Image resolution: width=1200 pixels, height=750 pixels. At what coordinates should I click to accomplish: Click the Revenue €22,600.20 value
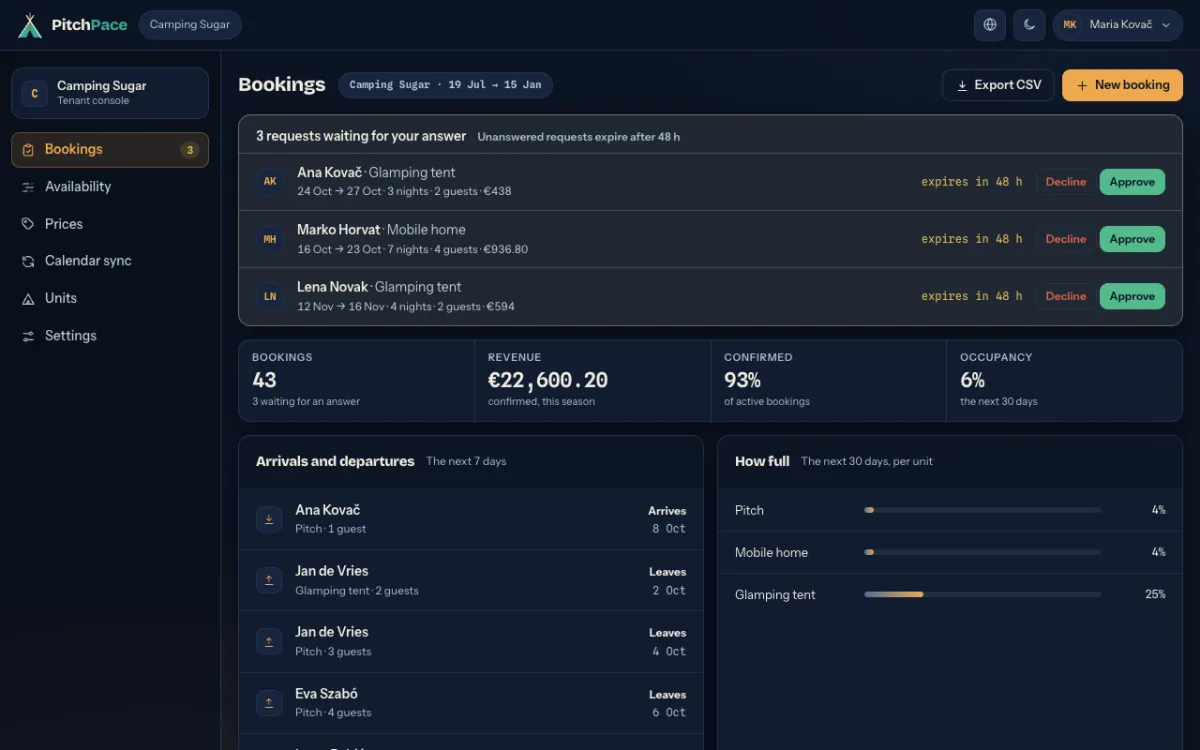[548, 380]
